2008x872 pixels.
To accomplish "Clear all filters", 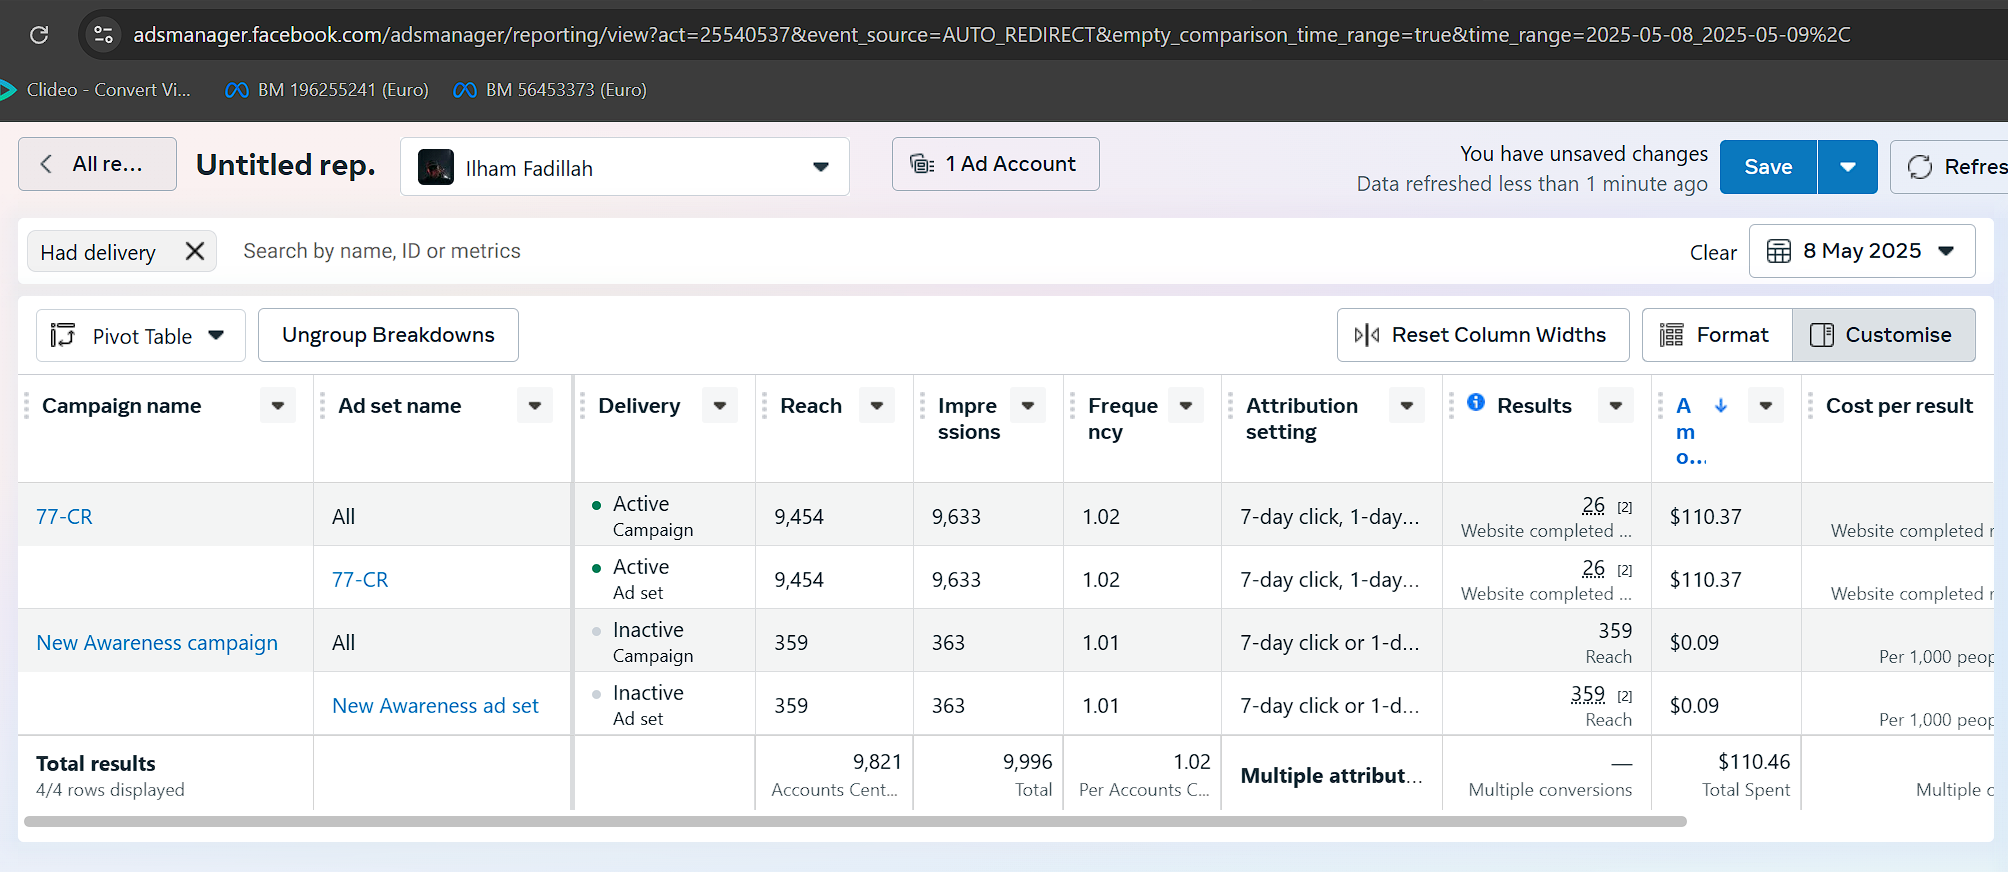I will click(1713, 252).
